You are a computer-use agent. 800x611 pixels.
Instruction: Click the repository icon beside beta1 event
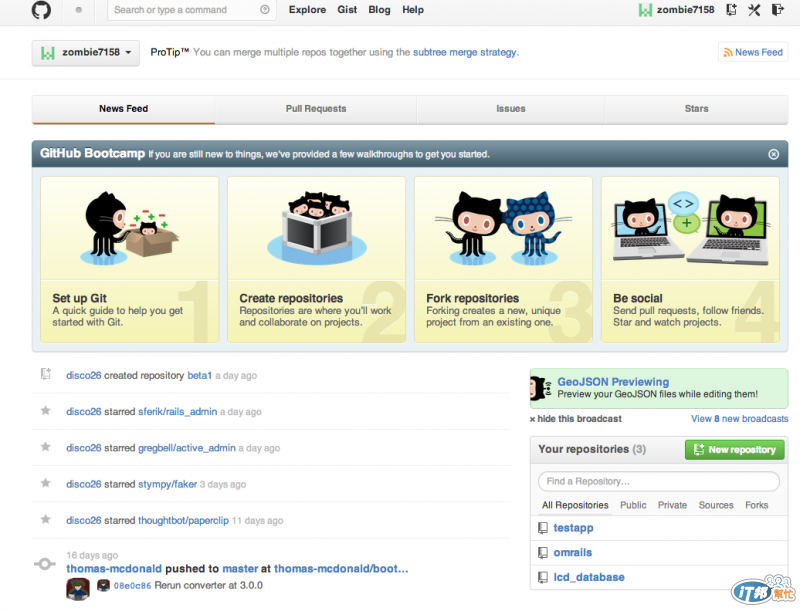pos(45,374)
